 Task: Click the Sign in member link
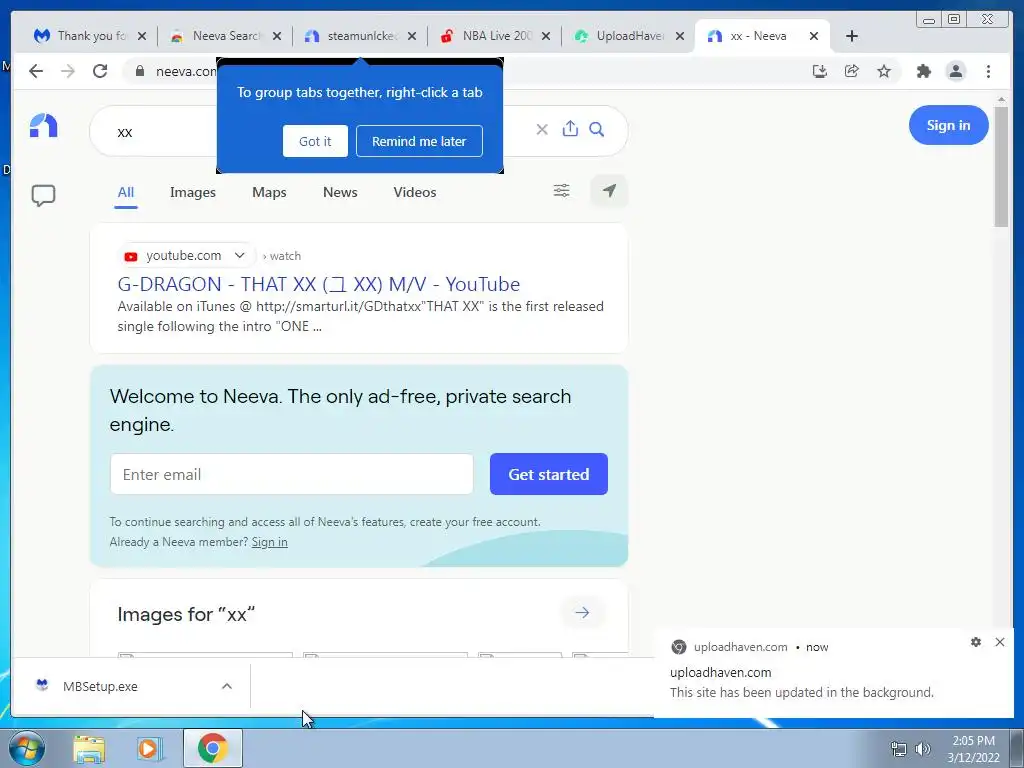[269, 542]
